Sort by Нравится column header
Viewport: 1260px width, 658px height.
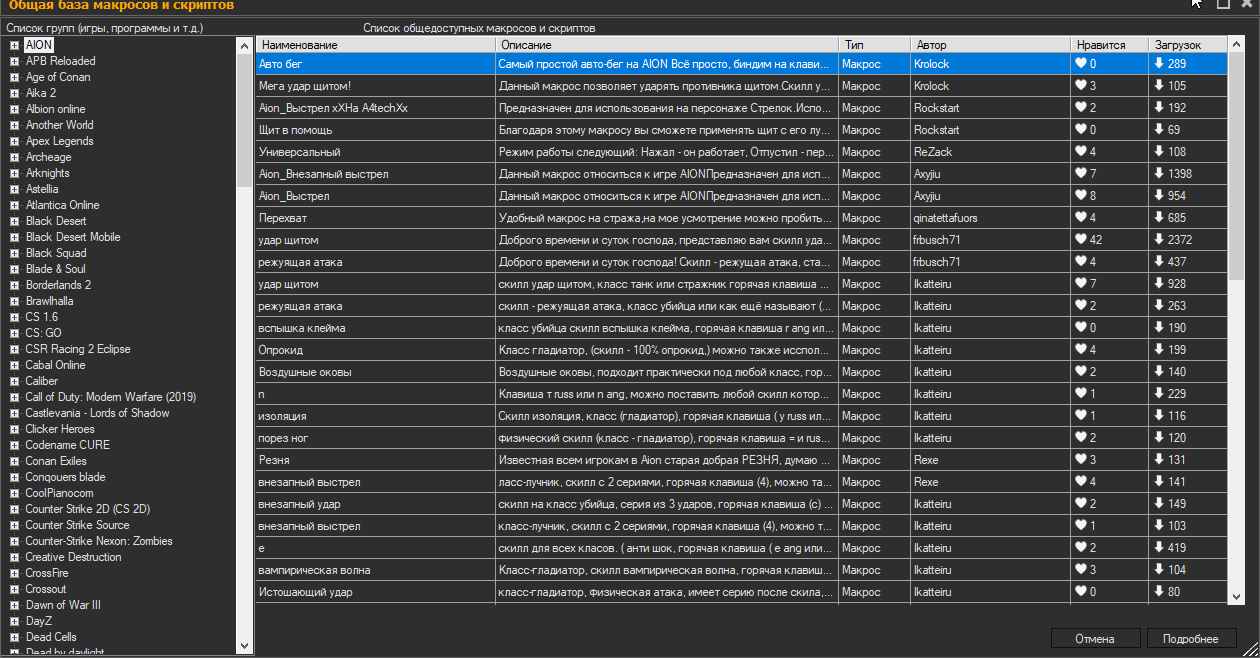[1110, 45]
